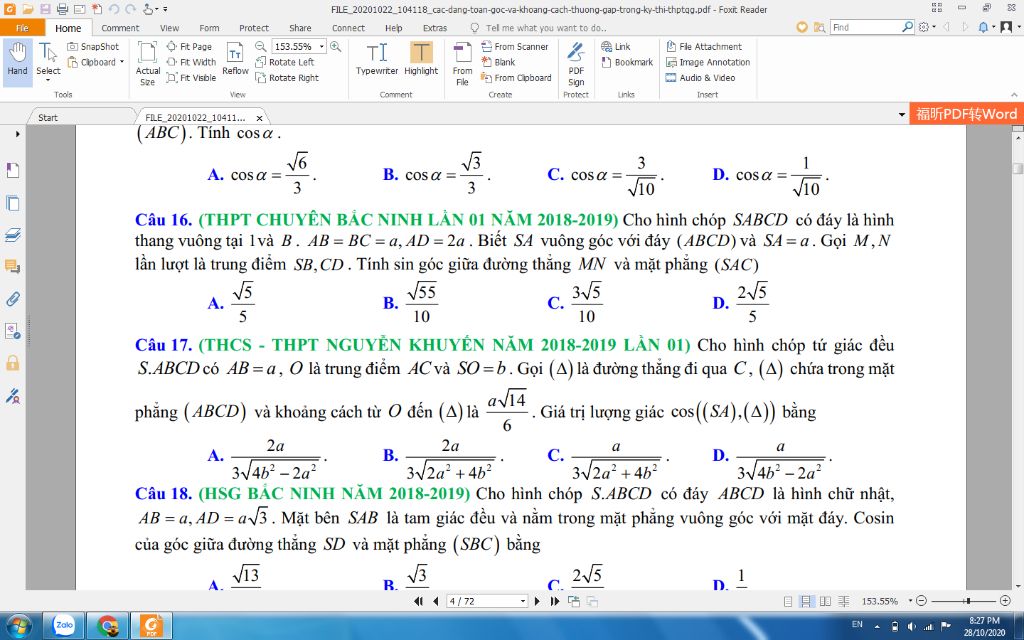
Task: Undo last action in quick access toolbar
Action: coord(114,9)
